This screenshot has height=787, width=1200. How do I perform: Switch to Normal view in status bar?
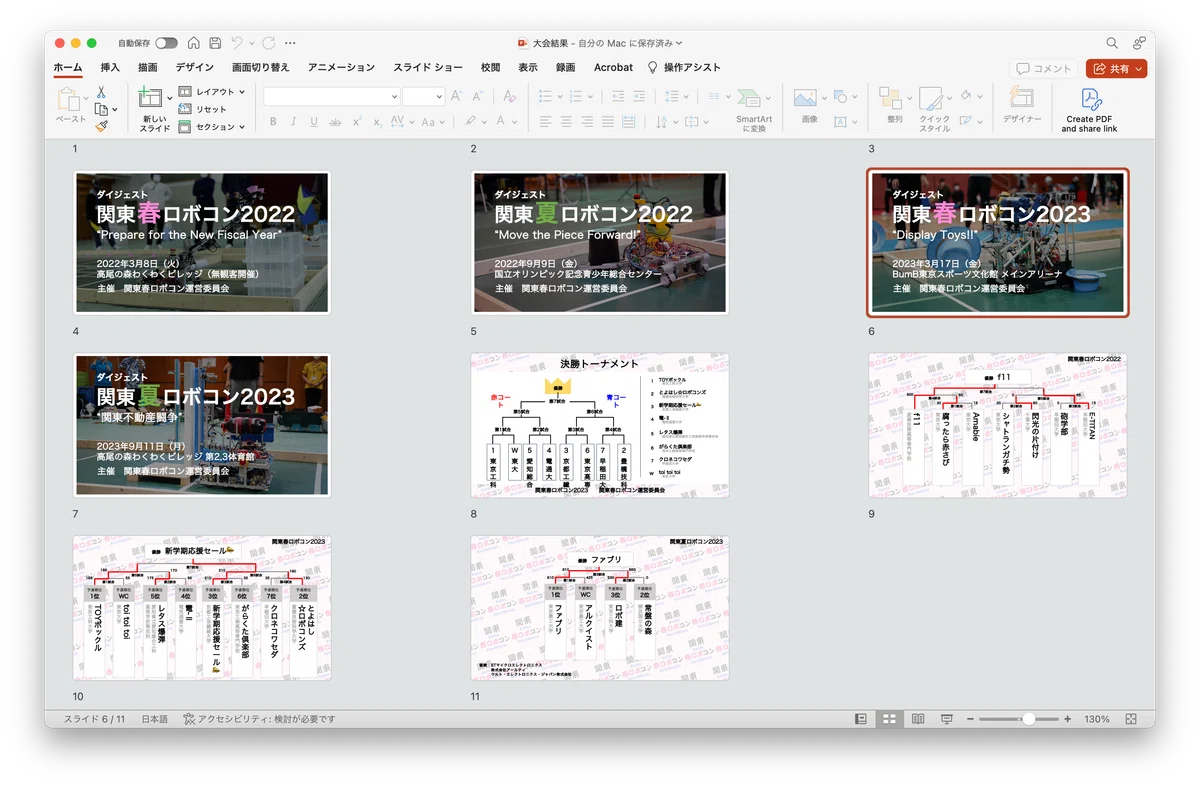click(x=861, y=719)
